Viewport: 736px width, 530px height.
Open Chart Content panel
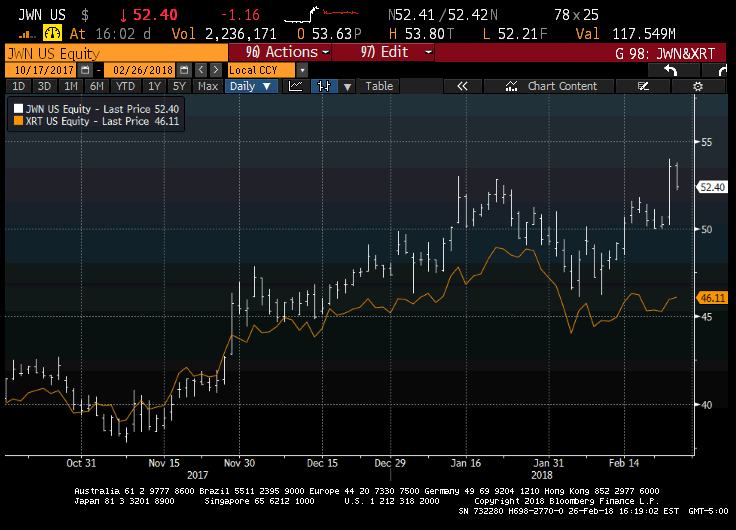[549, 86]
